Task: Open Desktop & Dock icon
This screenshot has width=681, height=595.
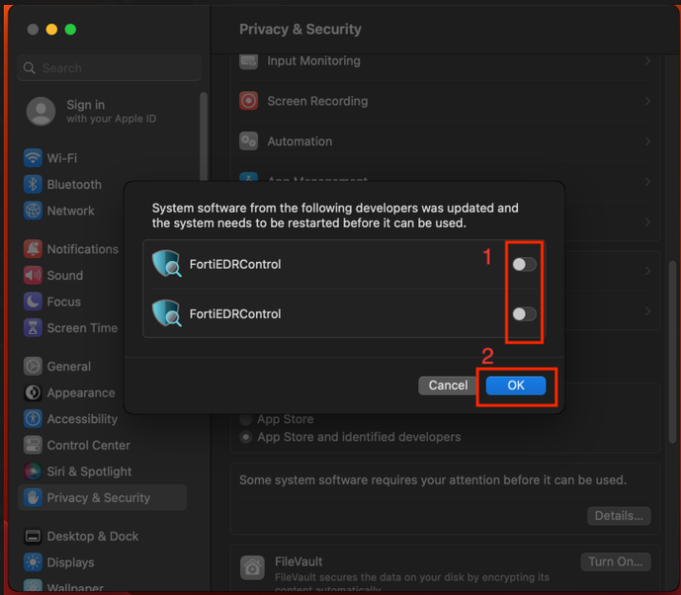Action: [x=33, y=536]
